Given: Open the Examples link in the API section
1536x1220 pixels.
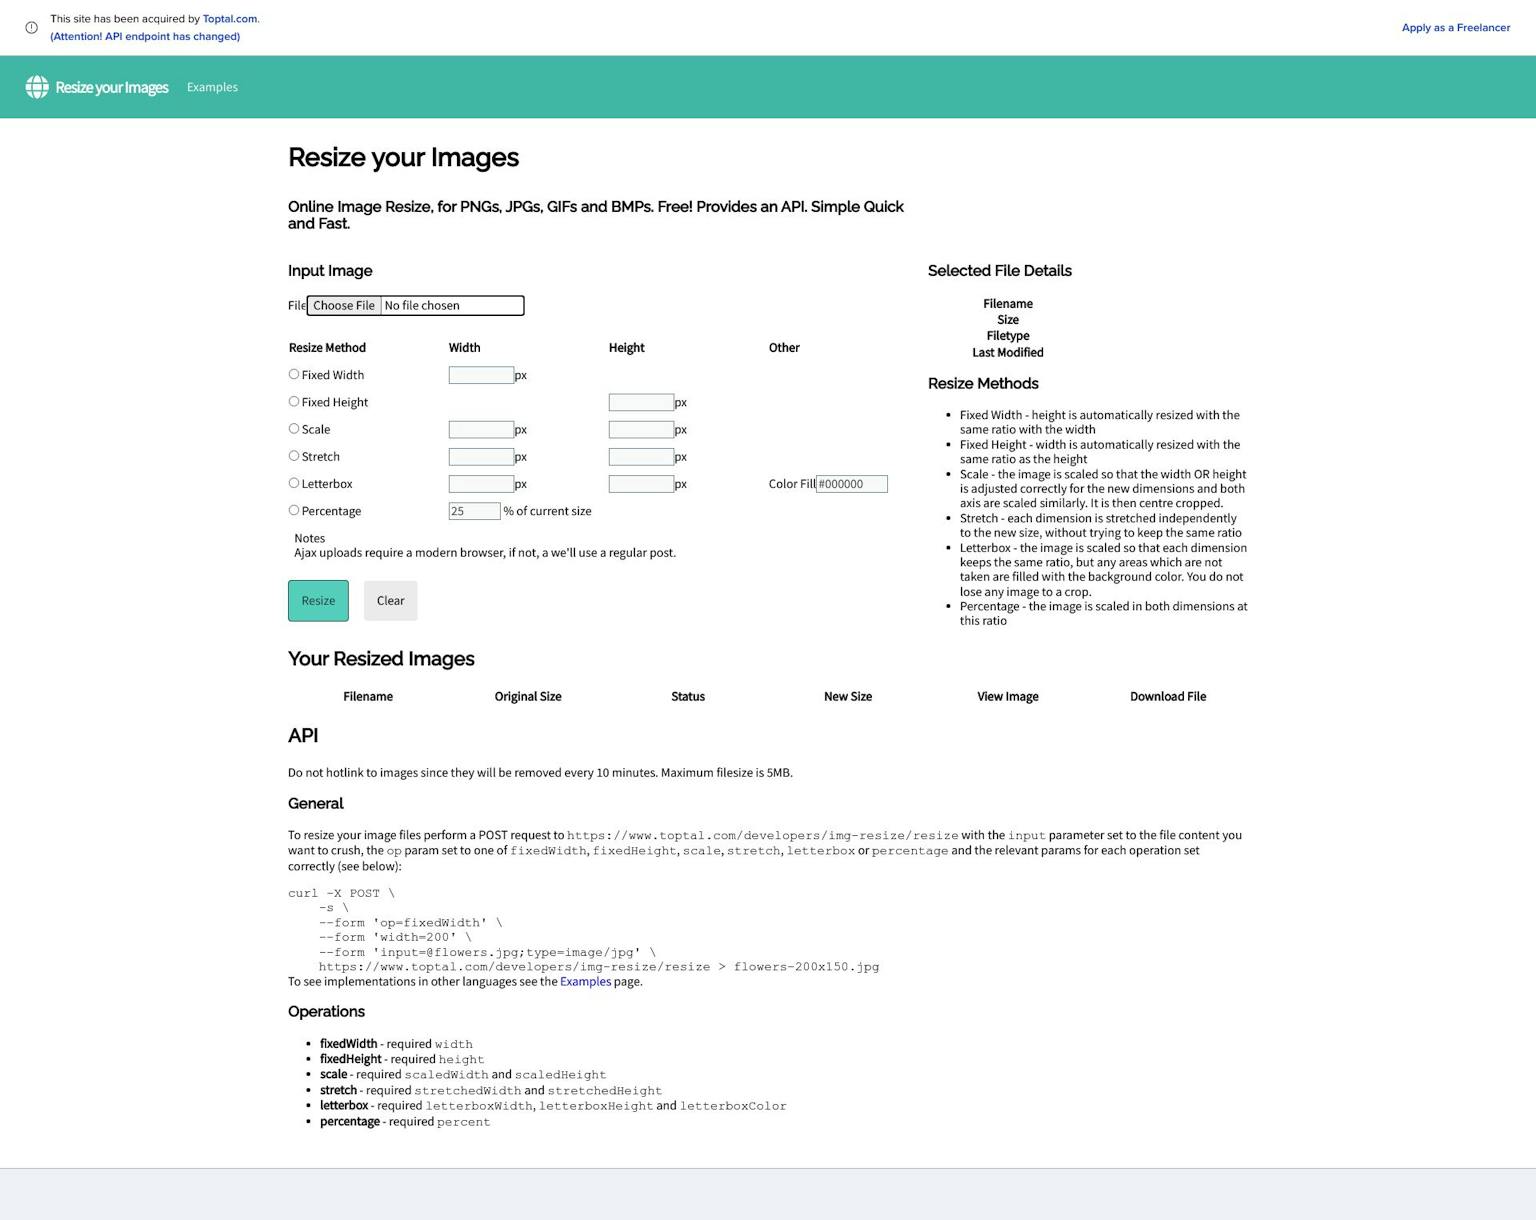Looking at the screenshot, I should click(585, 981).
